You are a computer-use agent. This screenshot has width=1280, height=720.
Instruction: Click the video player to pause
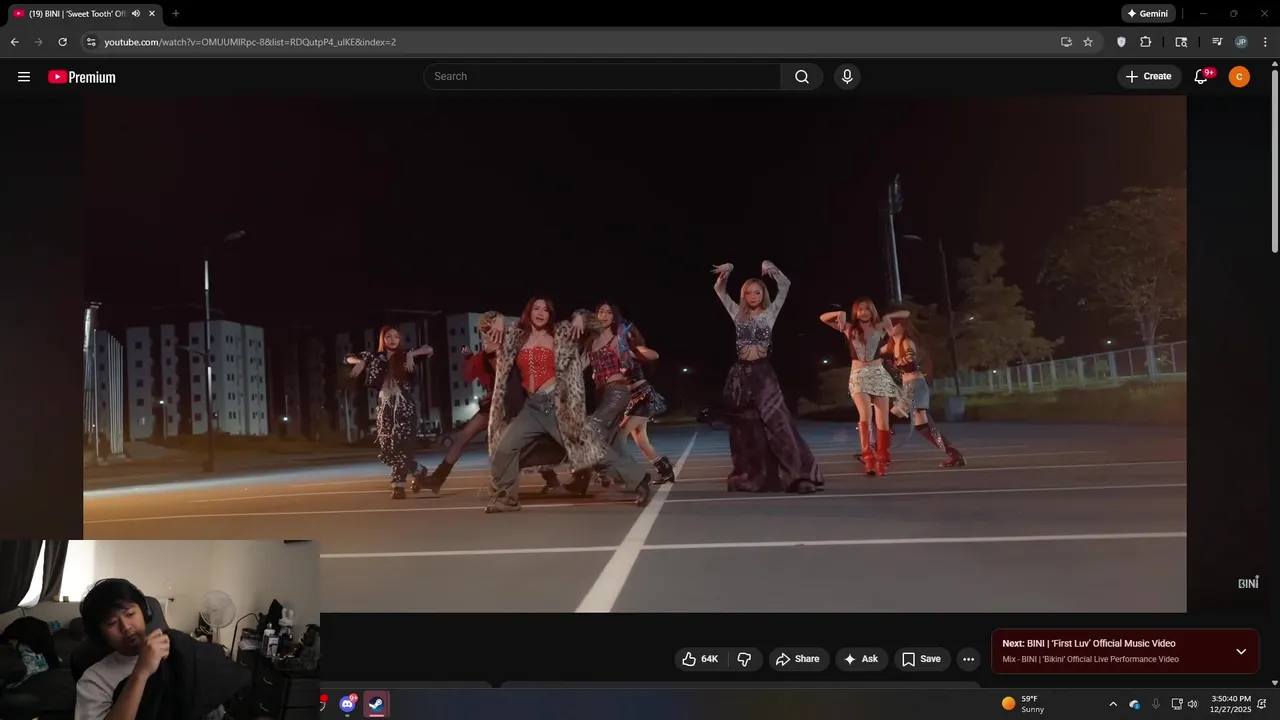[x=635, y=354]
